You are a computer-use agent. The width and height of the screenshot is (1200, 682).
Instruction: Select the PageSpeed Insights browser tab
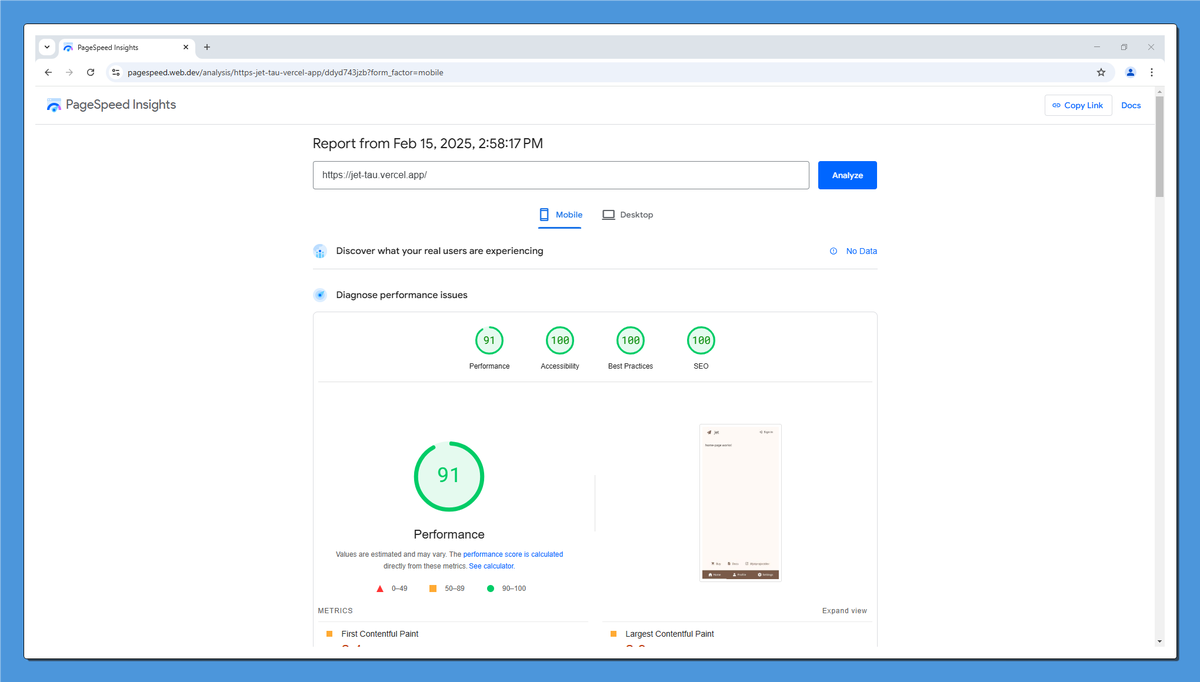(x=126, y=47)
